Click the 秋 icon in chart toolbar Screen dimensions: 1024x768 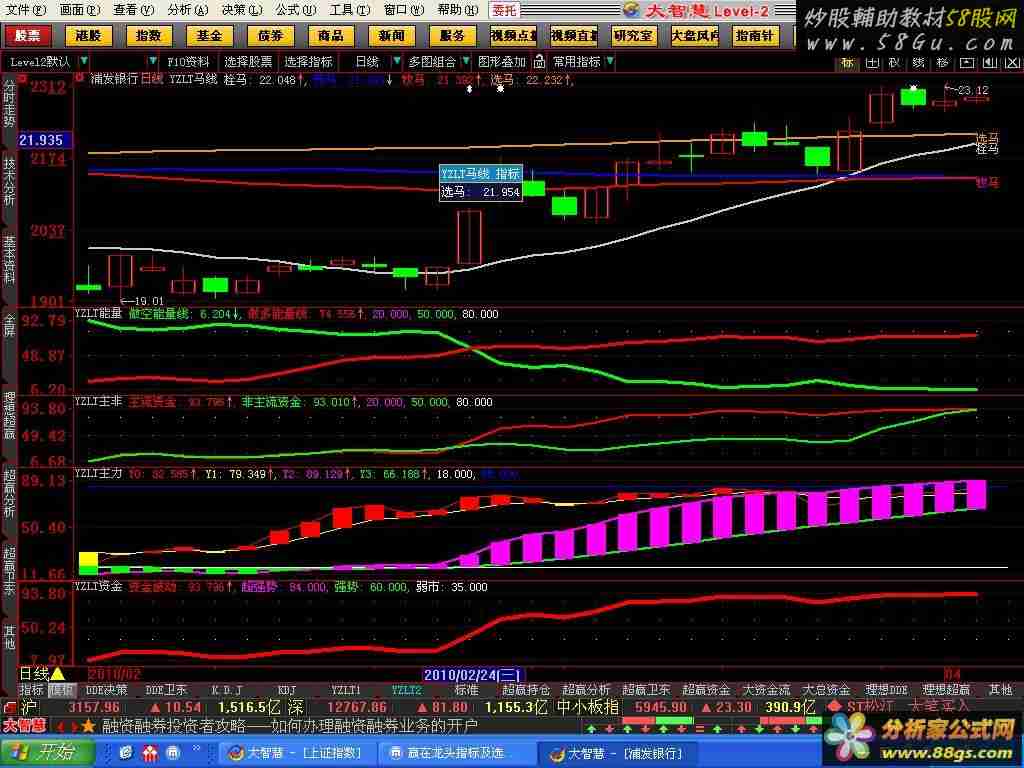coord(895,63)
